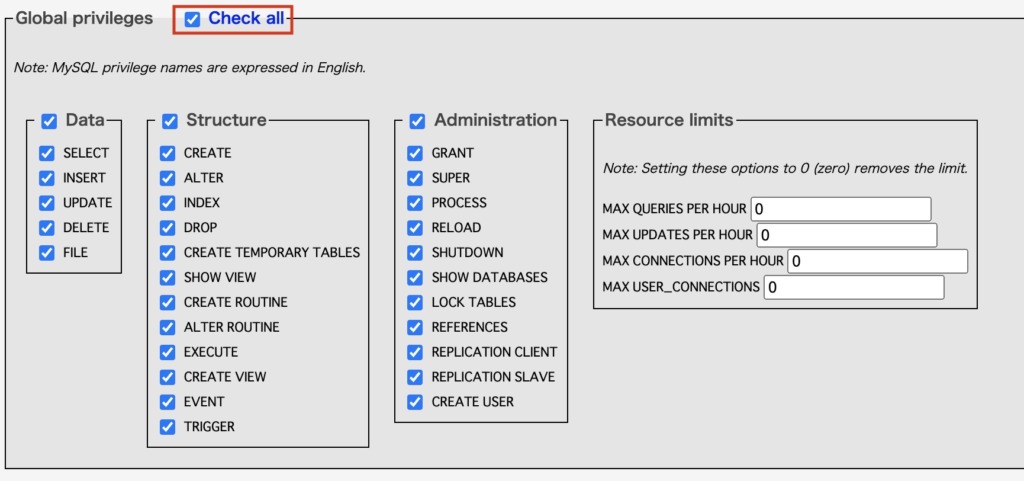Image resolution: width=1024 pixels, height=481 pixels.
Task: Disable the TRIGGER privilege
Action: (168, 427)
